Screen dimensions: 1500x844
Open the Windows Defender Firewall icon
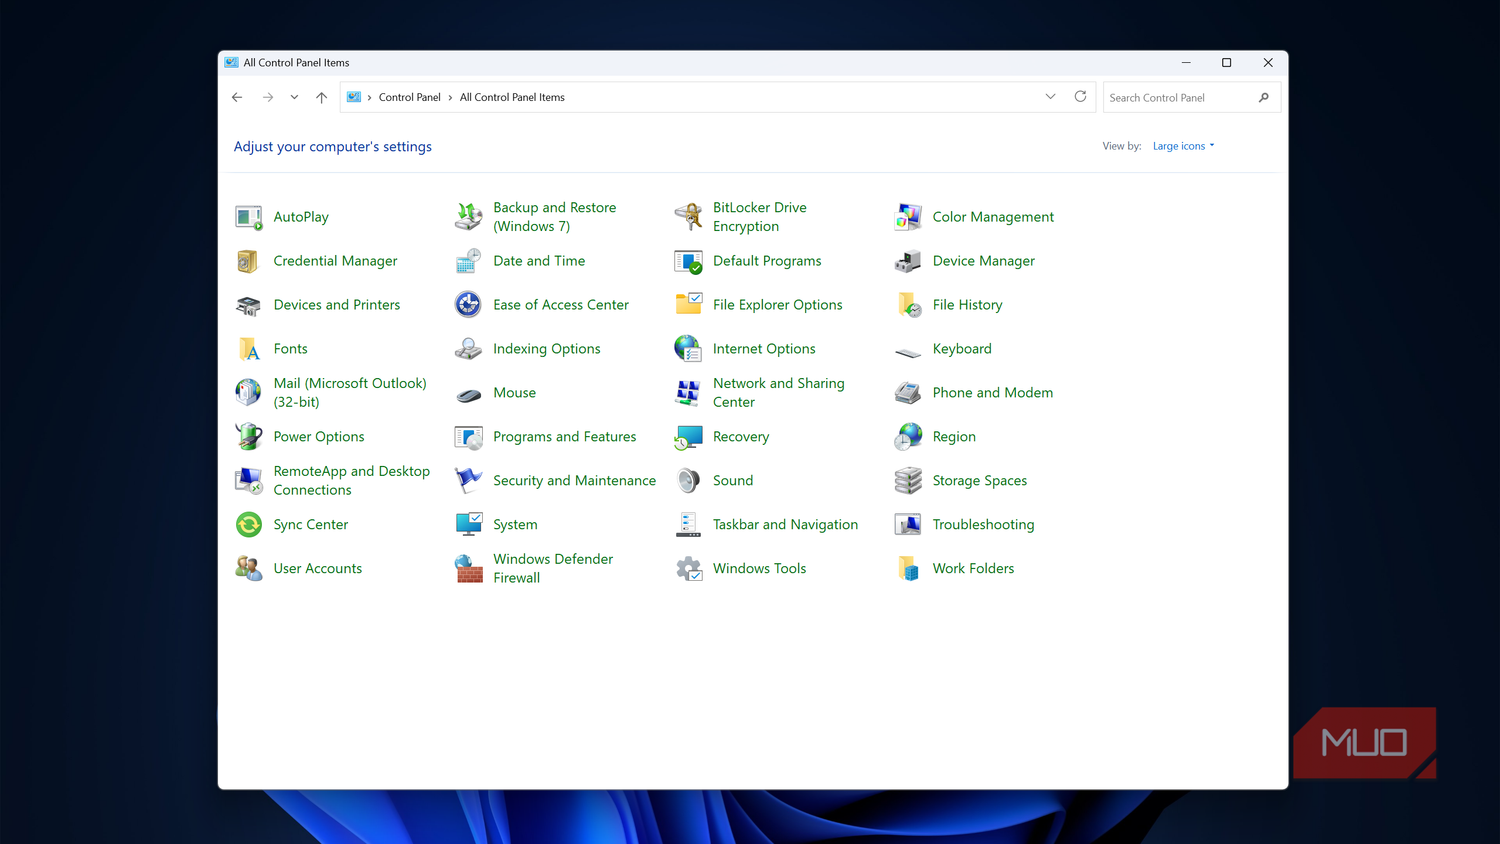tap(468, 569)
